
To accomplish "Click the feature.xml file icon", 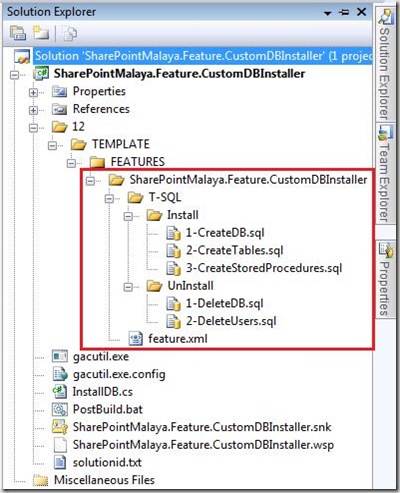I will (136, 339).
